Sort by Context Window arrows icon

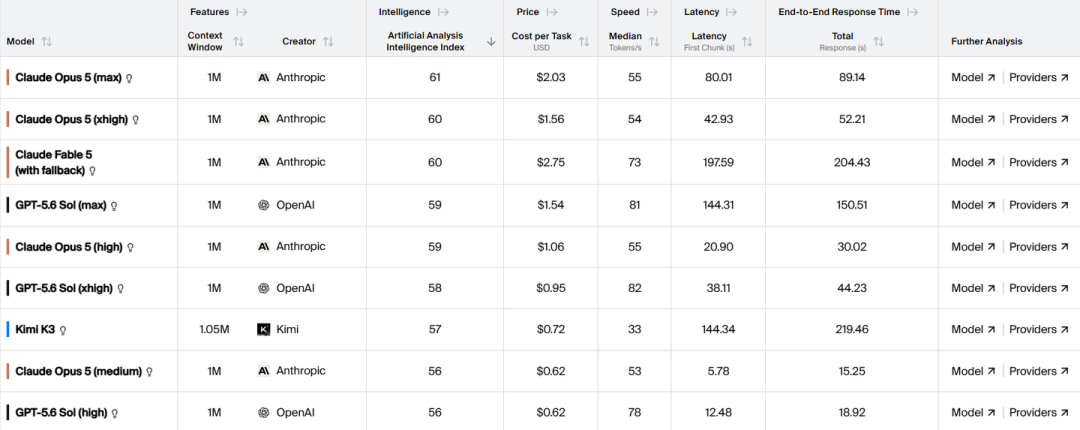click(x=238, y=41)
